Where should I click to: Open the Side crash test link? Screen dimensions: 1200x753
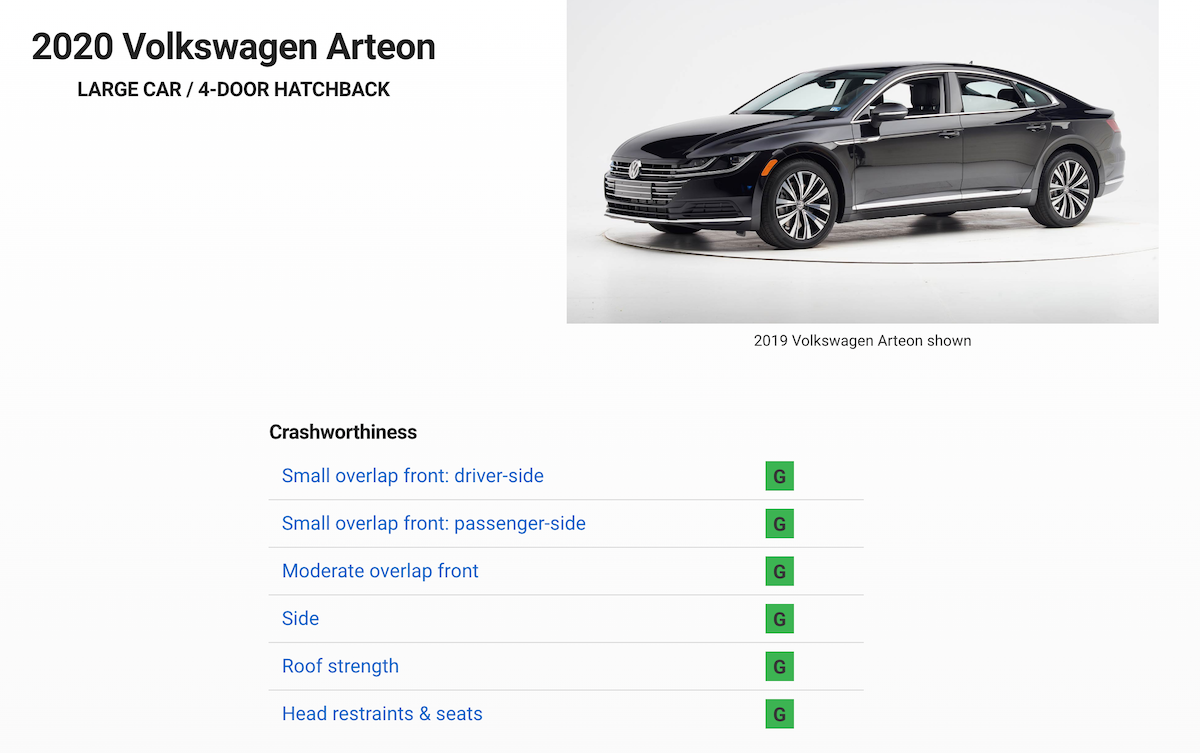[300, 619]
